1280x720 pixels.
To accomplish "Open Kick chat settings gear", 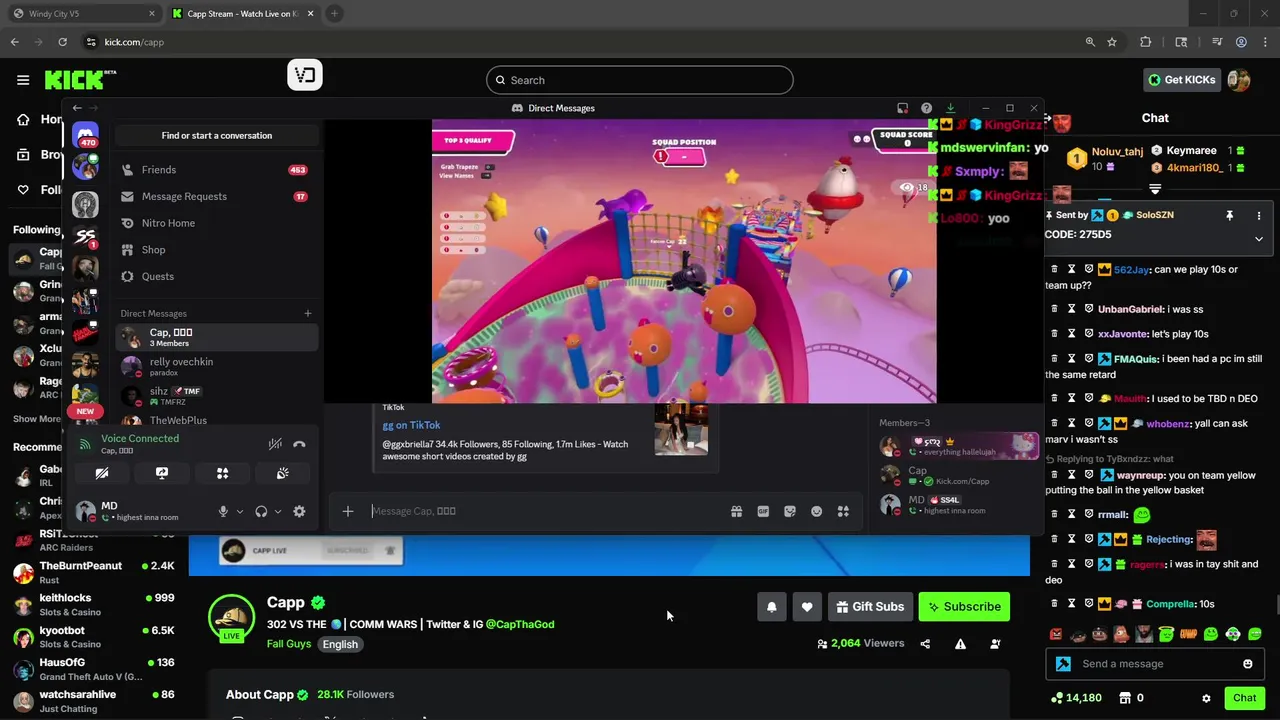I will [x=1206, y=698].
